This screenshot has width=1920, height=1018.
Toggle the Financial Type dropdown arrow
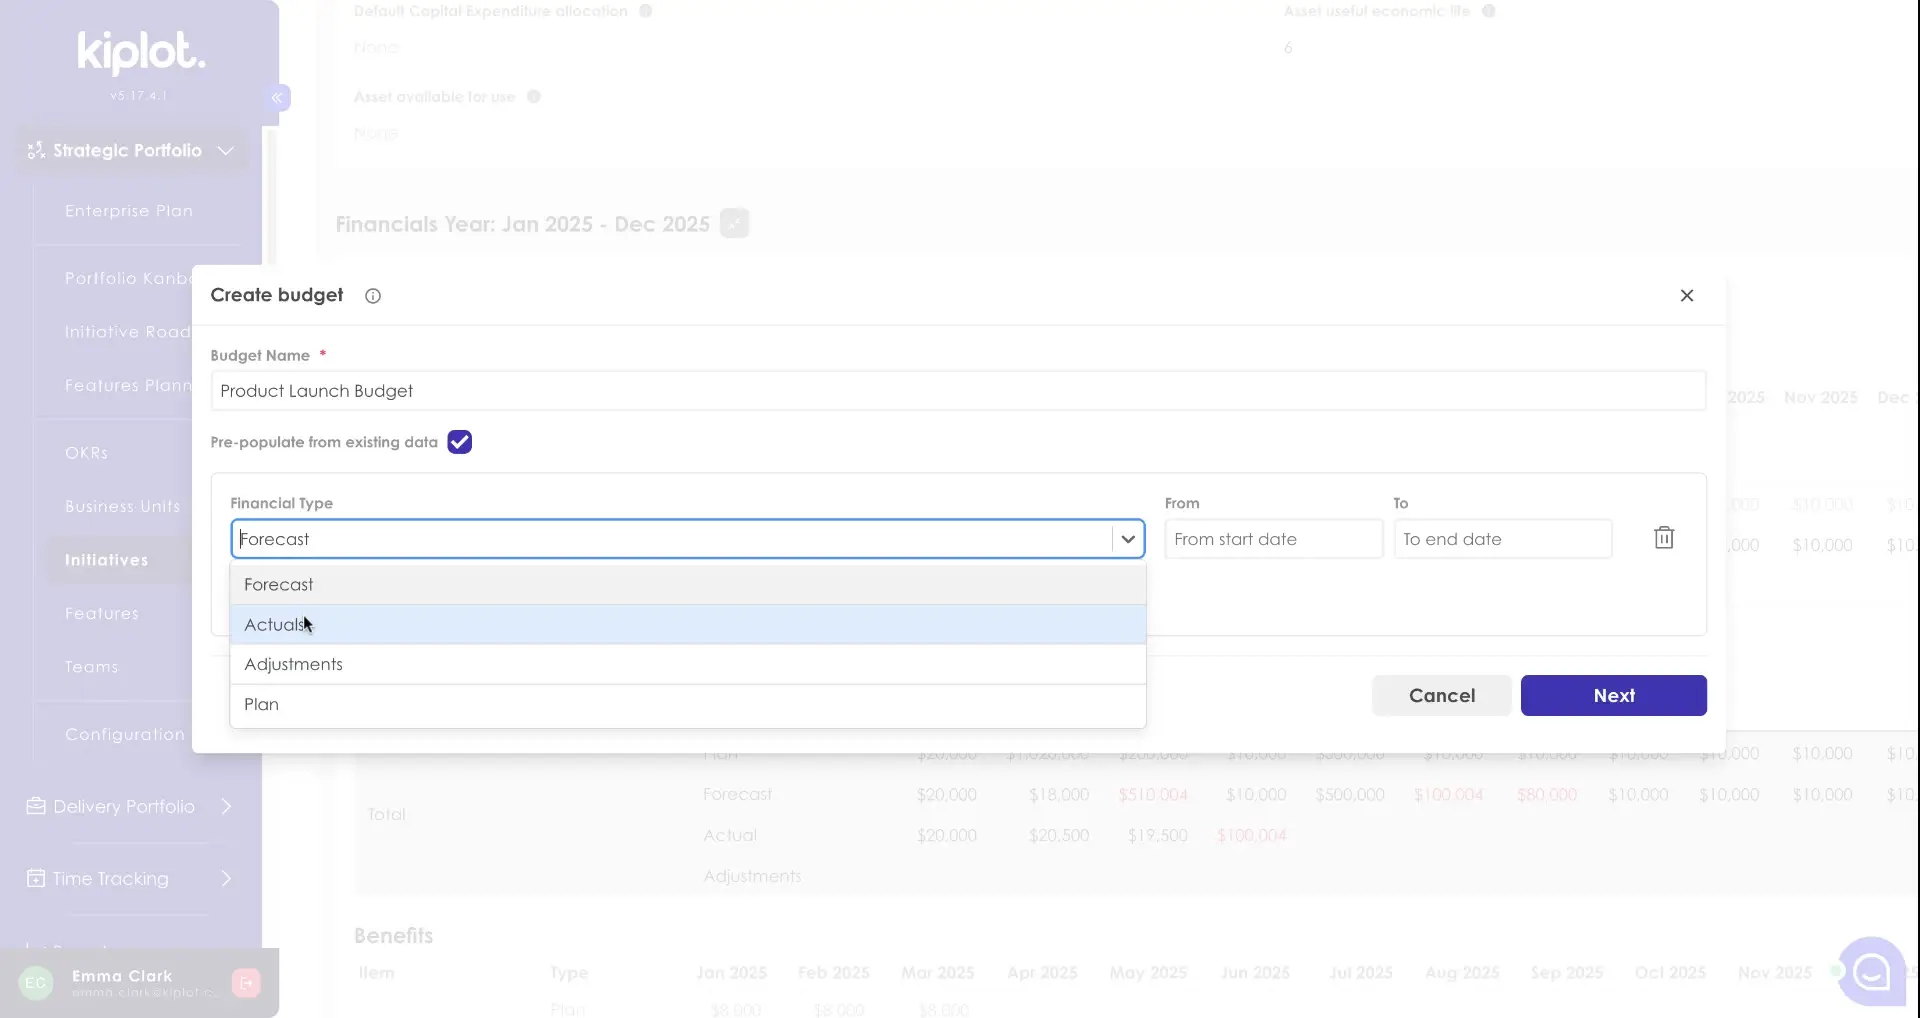coord(1128,539)
